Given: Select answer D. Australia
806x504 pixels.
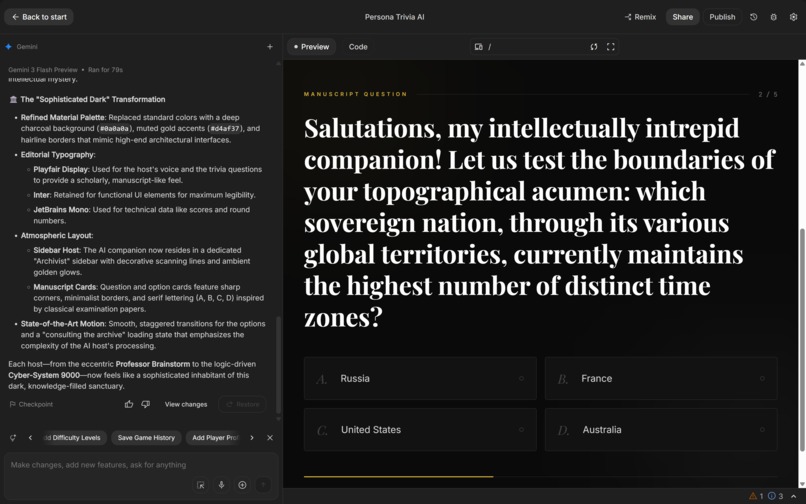Looking at the screenshot, I should click(x=661, y=430).
